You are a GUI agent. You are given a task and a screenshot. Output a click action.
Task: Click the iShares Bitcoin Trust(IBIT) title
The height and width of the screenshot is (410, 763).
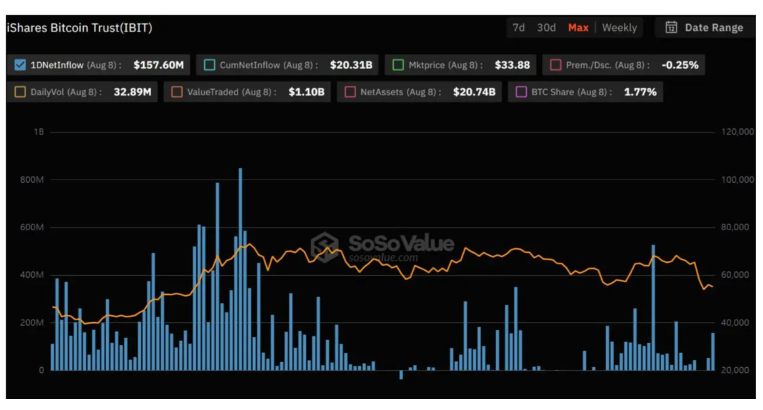[x=79, y=28]
